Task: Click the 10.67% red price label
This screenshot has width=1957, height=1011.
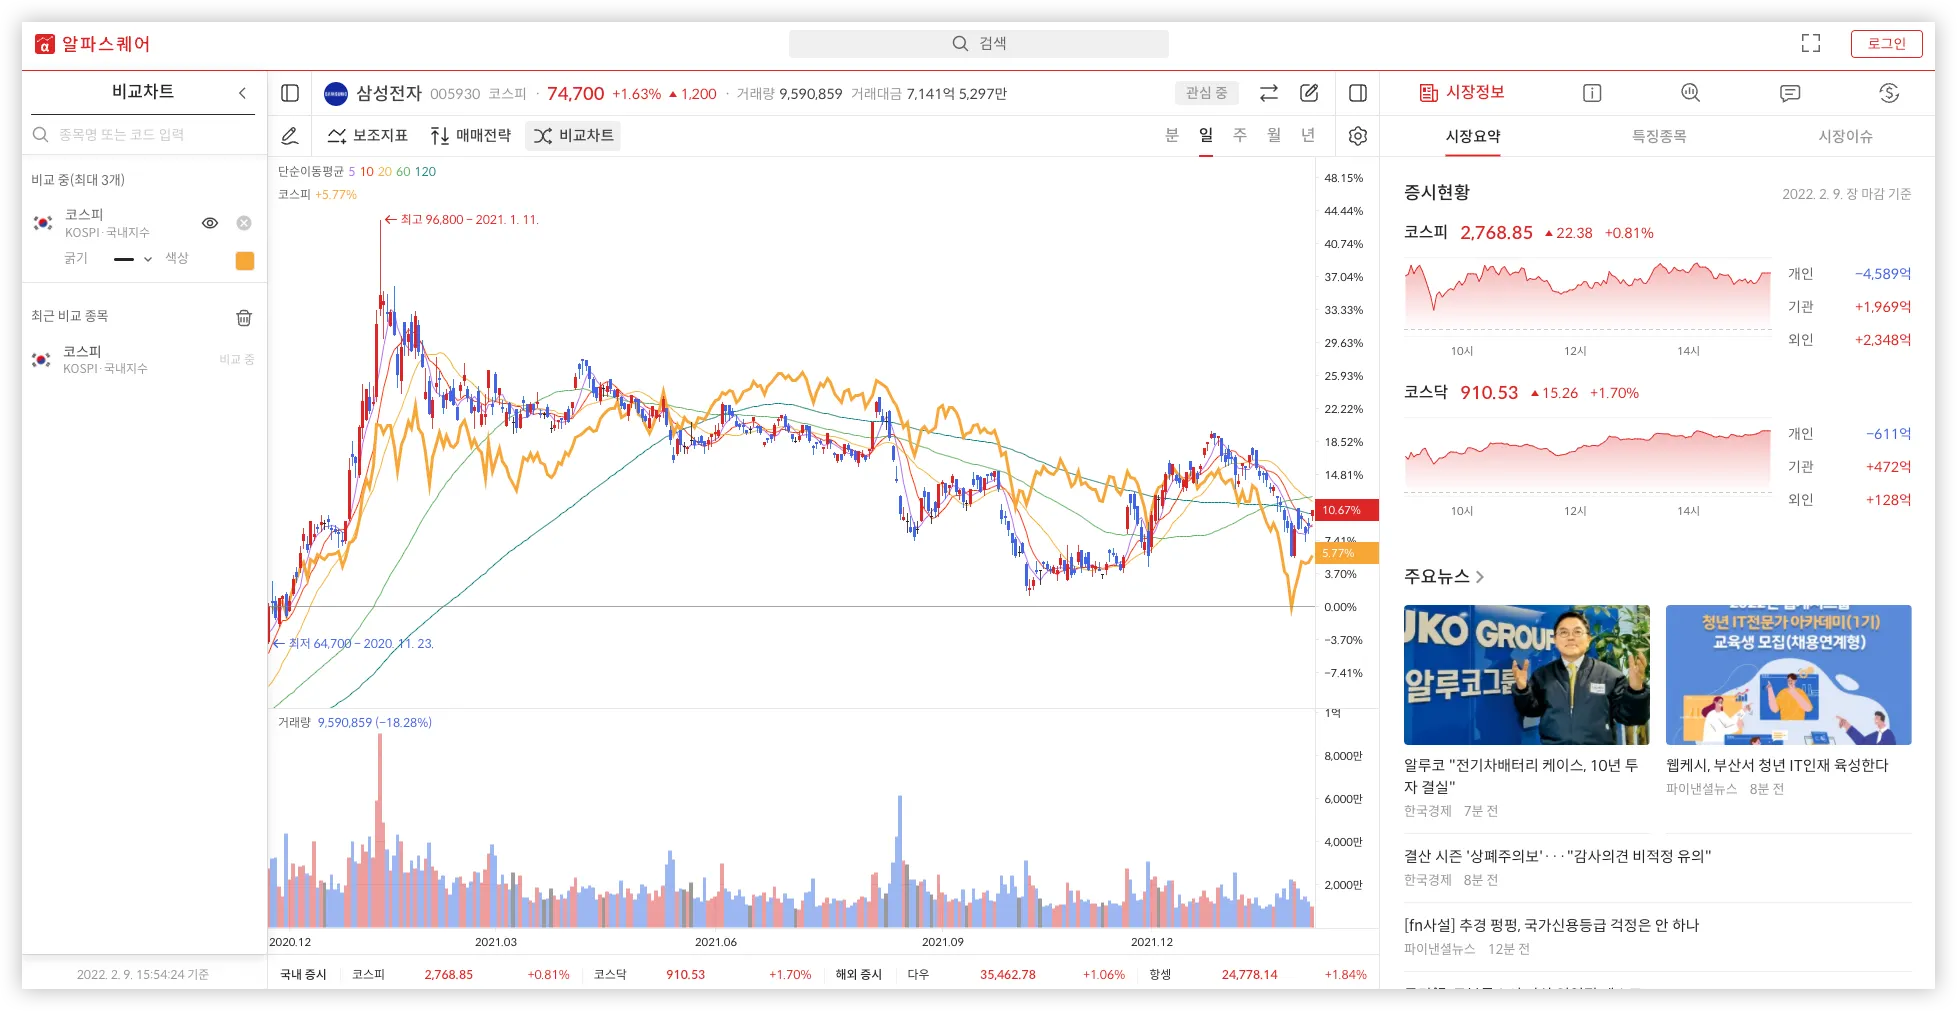Action: 1346,510
